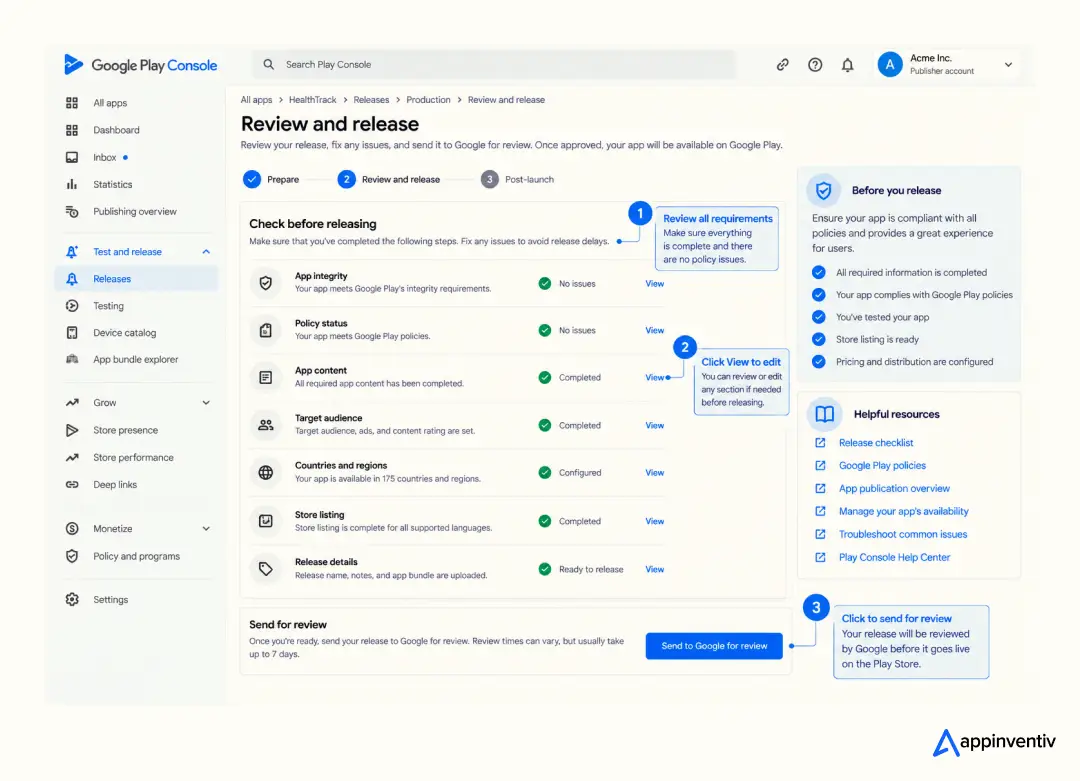
Task: Expand the Grow sidebar section
Action: click(206, 403)
